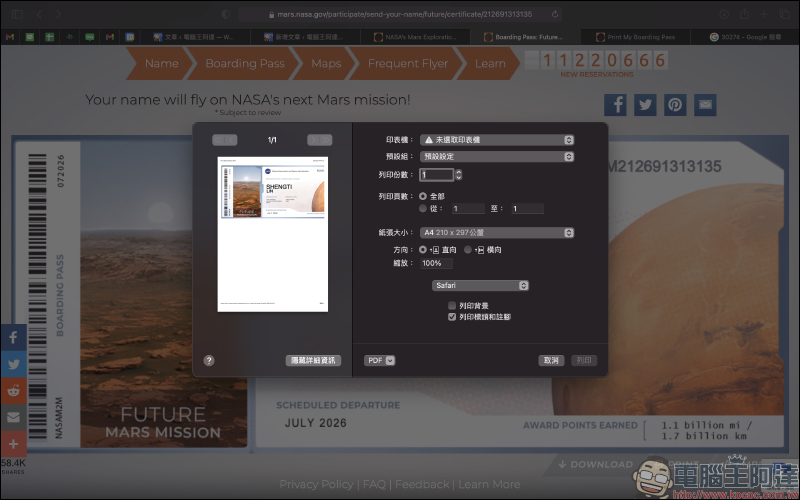Open the Frequent Flyer navigation step

coord(408,63)
